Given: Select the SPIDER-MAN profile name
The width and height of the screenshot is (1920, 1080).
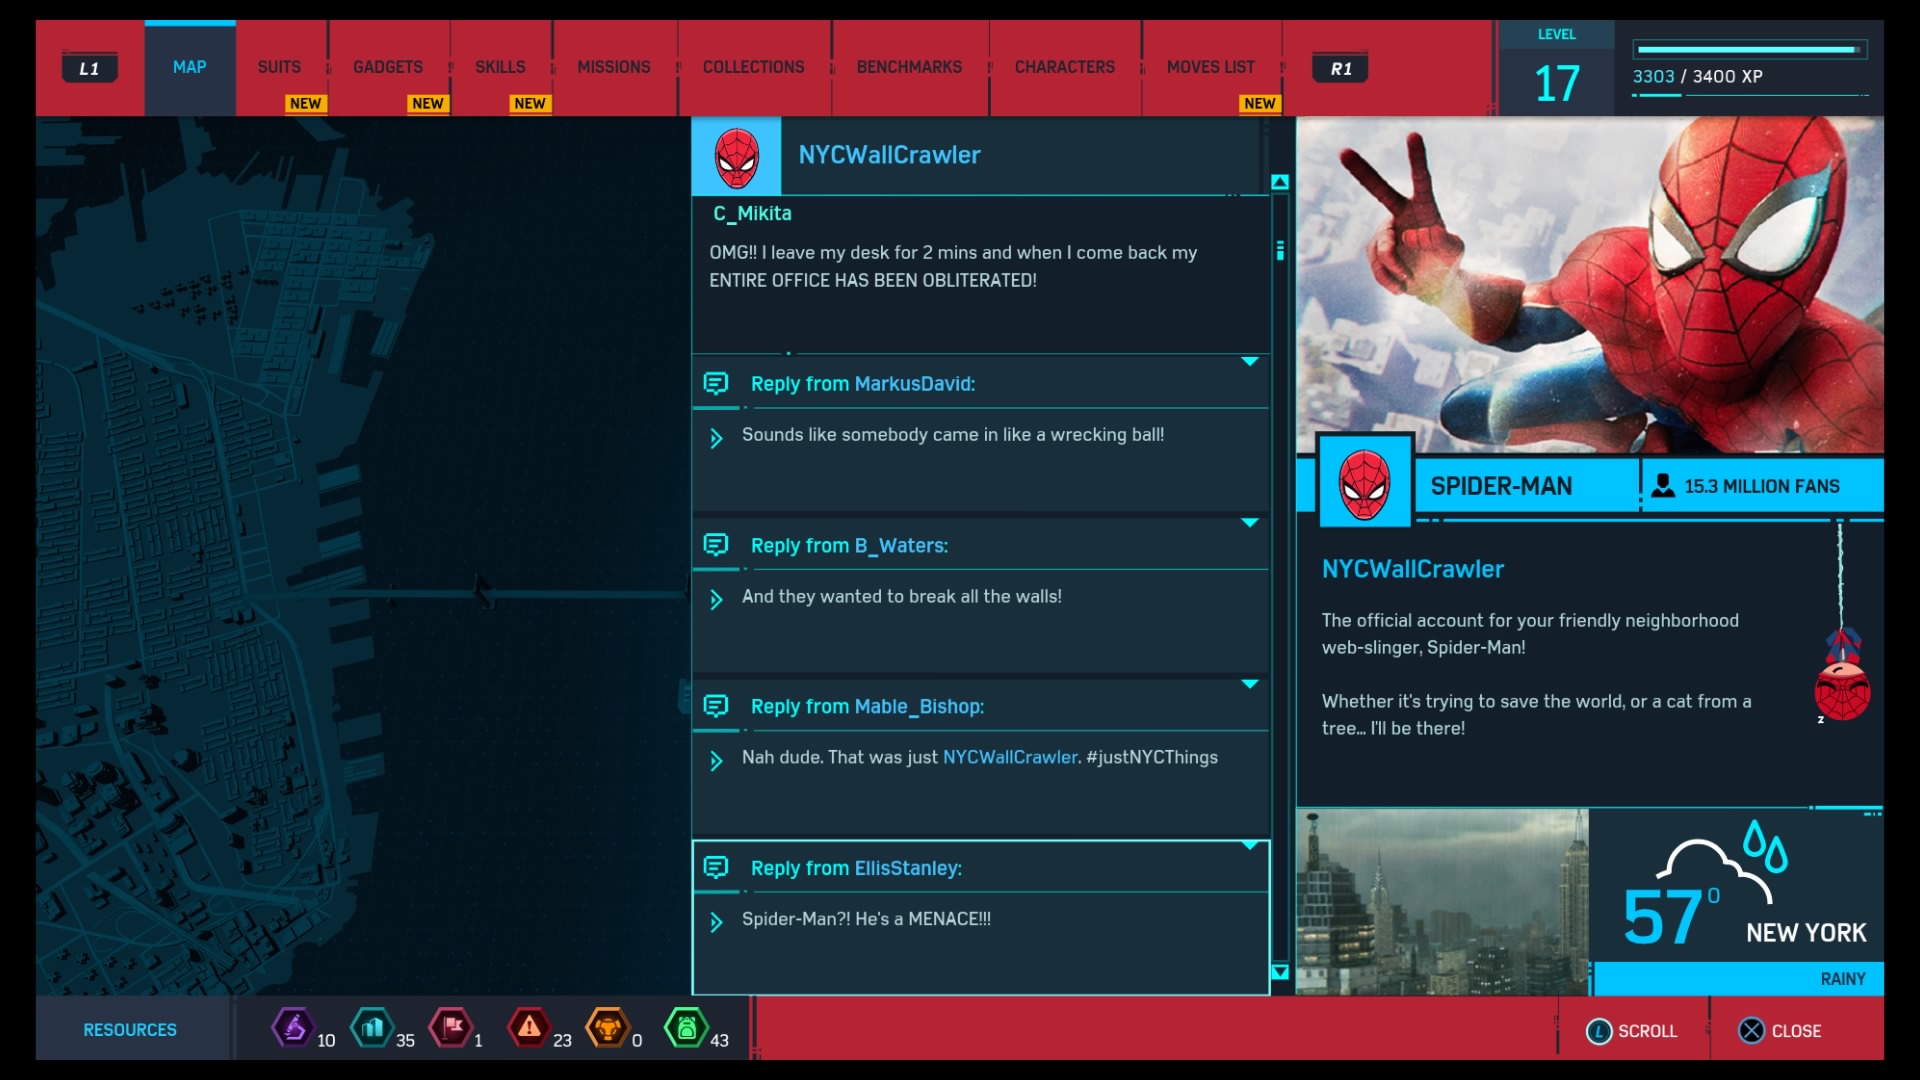Looking at the screenshot, I should pos(1501,486).
